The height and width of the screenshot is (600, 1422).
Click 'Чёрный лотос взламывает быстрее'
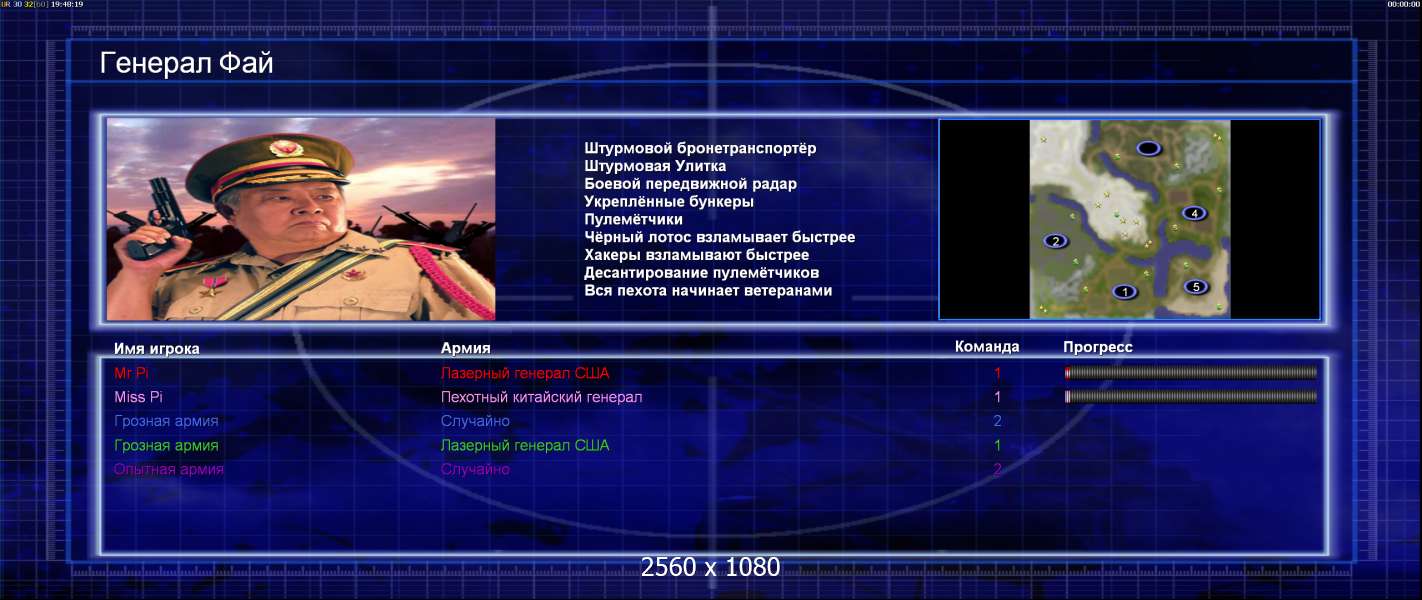[720, 237]
